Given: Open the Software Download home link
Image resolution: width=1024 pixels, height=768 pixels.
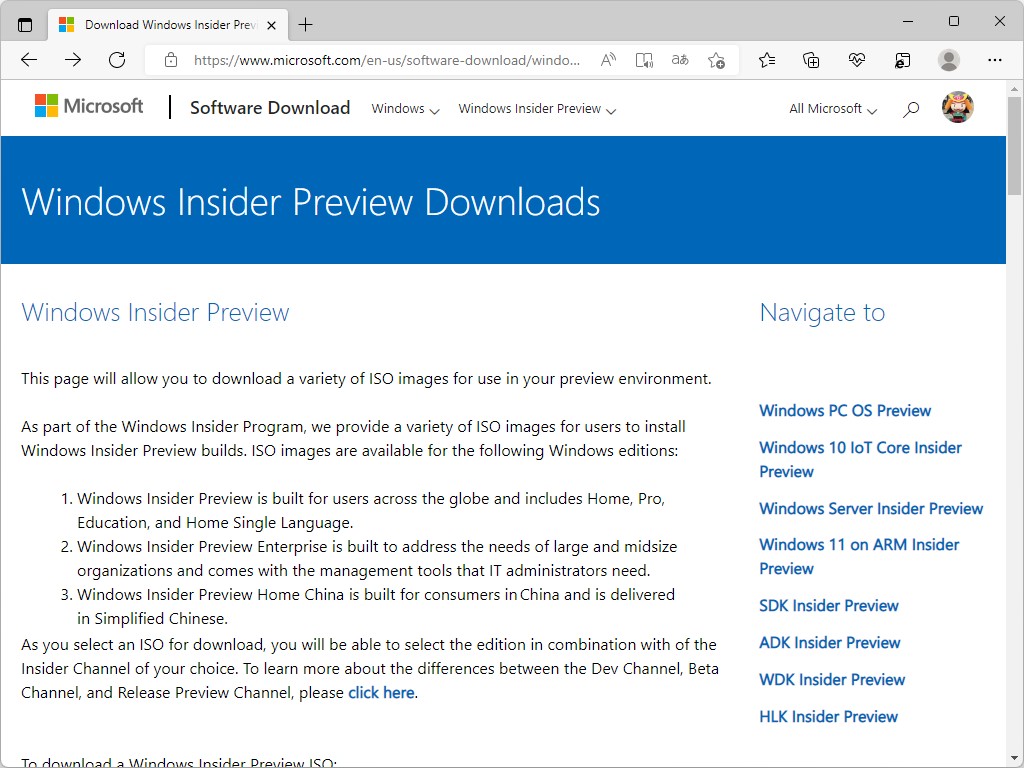Looking at the screenshot, I should (x=270, y=108).
